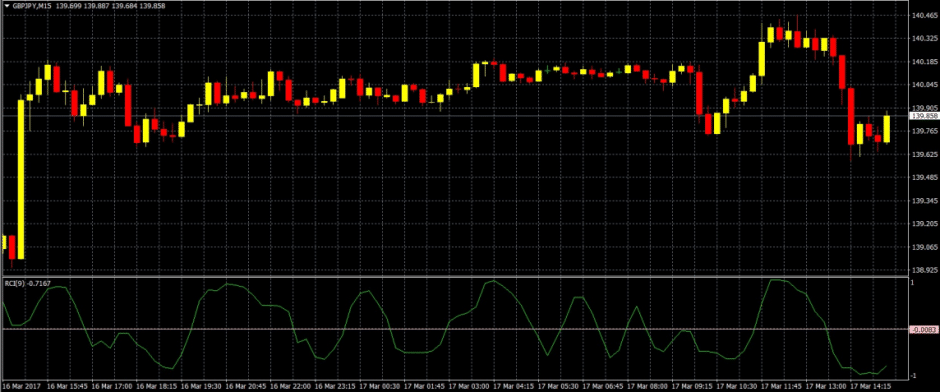Click the 17 Mar 05:30 time label
The height and width of the screenshot is (392, 940).
[558, 387]
